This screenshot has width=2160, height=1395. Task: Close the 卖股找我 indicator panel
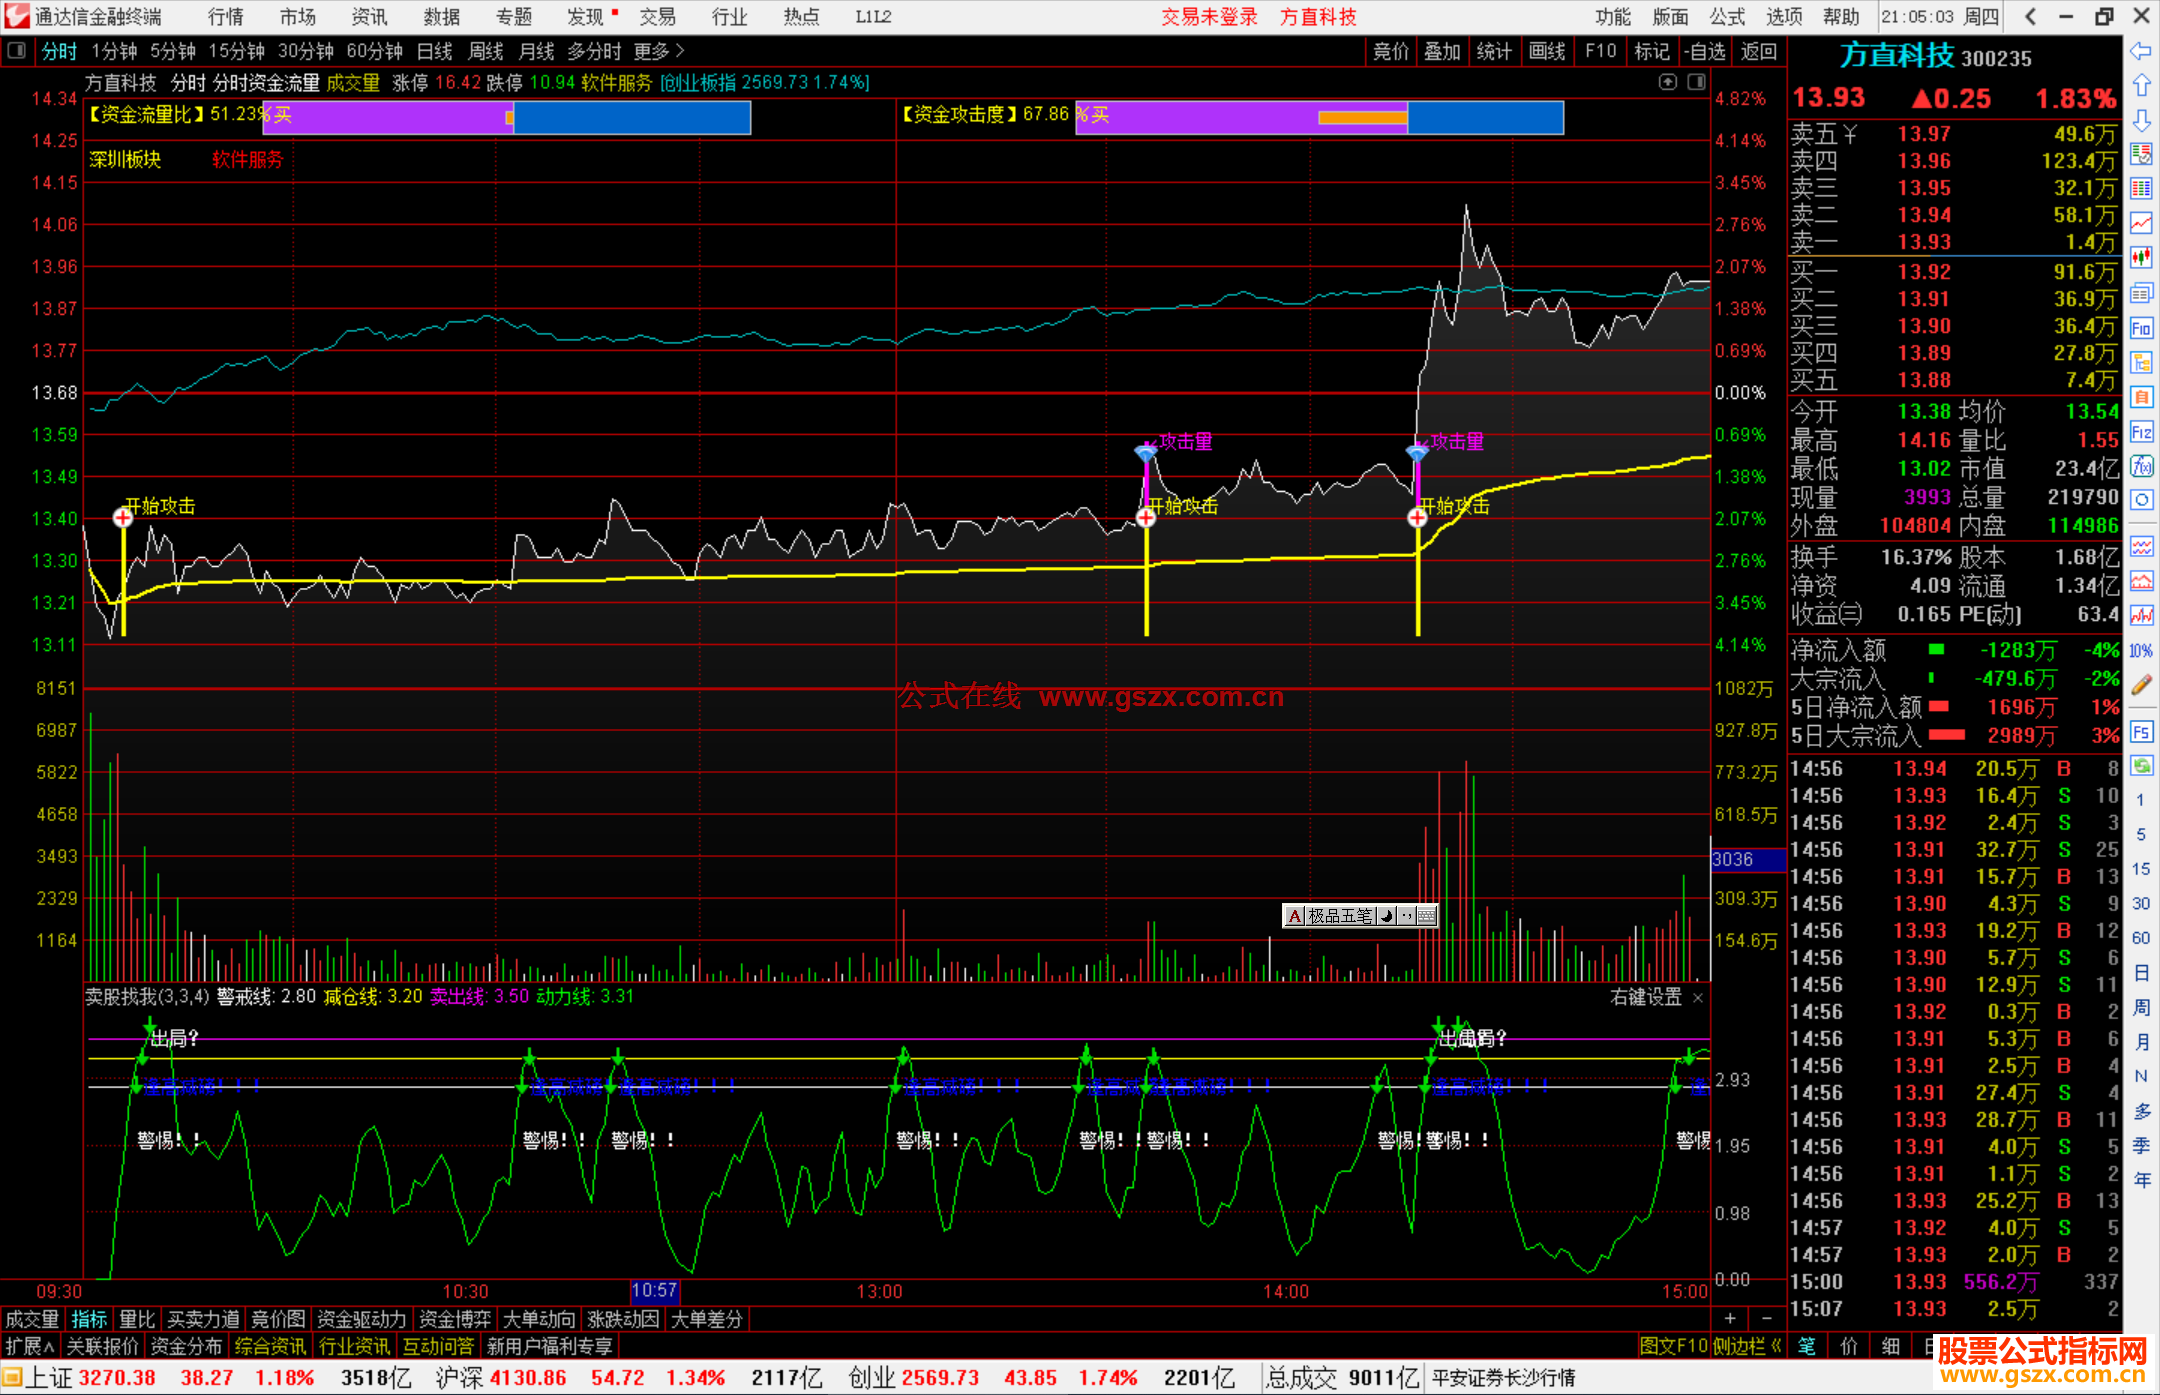point(1698,998)
